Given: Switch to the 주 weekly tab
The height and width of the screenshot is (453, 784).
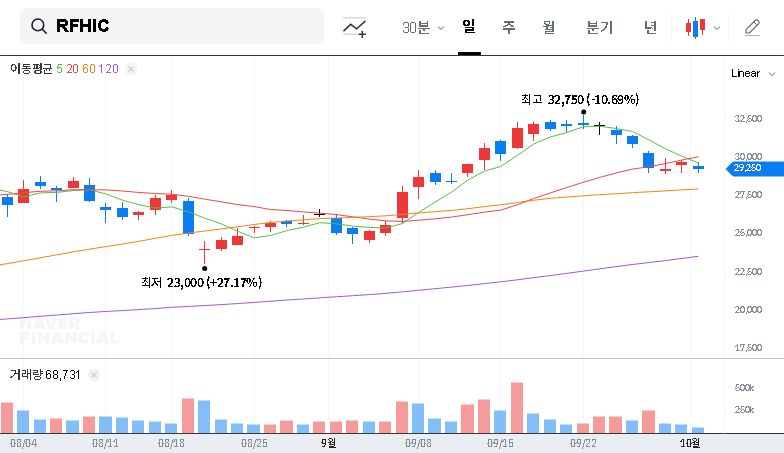Looking at the screenshot, I should [508, 27].
